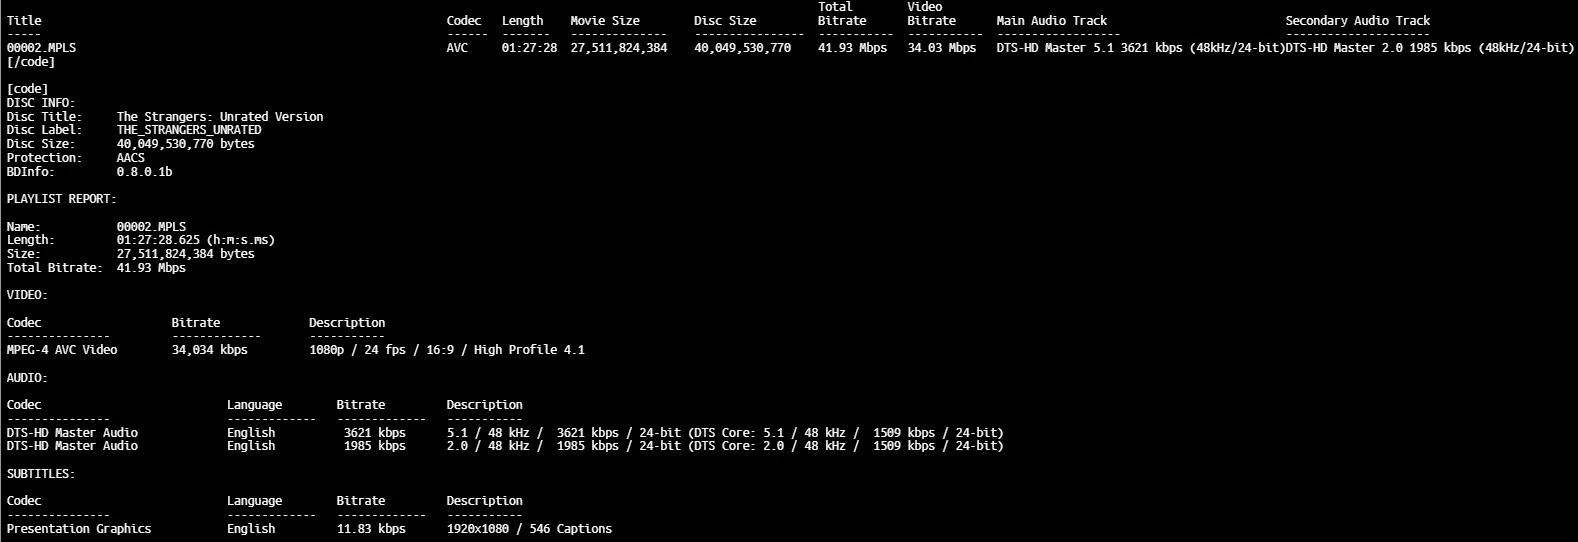The width and height of the screenshot is (1578, 542).
Task: Click the video bitrate 34,034 kbps
Action: pos(209,350)
